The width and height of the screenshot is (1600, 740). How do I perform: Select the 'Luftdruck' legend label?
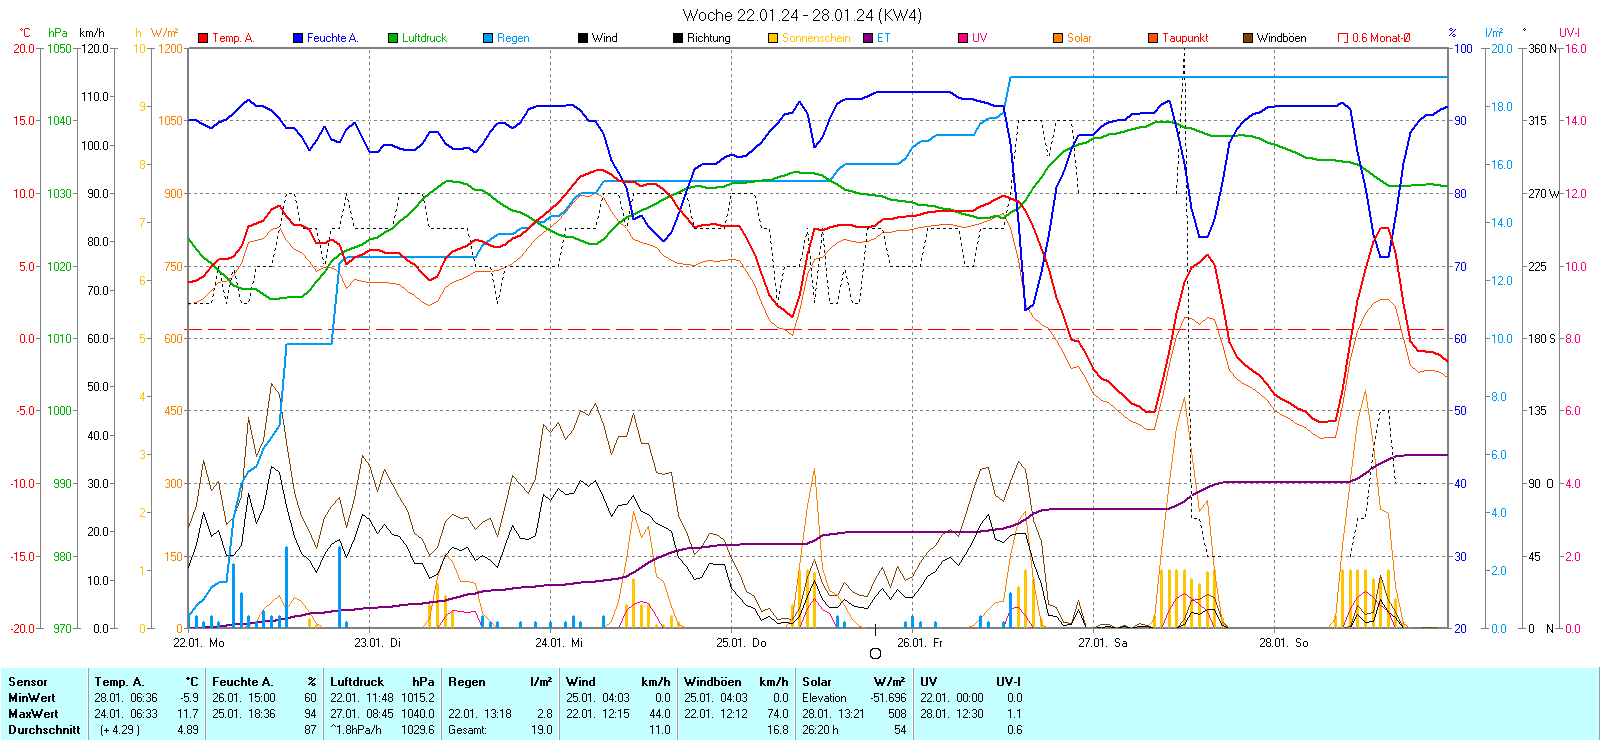pyautogui.click(x=424, y=38)
